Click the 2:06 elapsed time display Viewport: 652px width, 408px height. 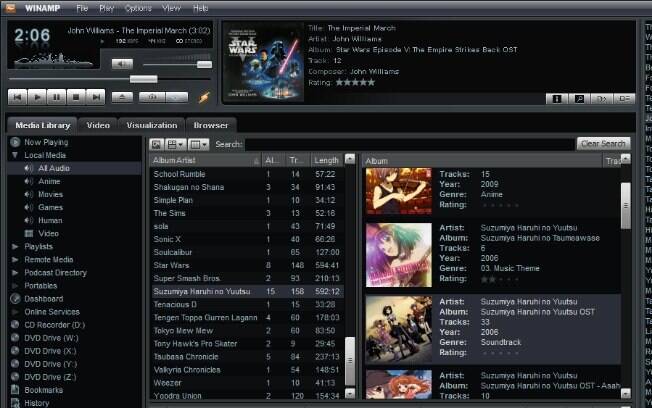point(32,35)
